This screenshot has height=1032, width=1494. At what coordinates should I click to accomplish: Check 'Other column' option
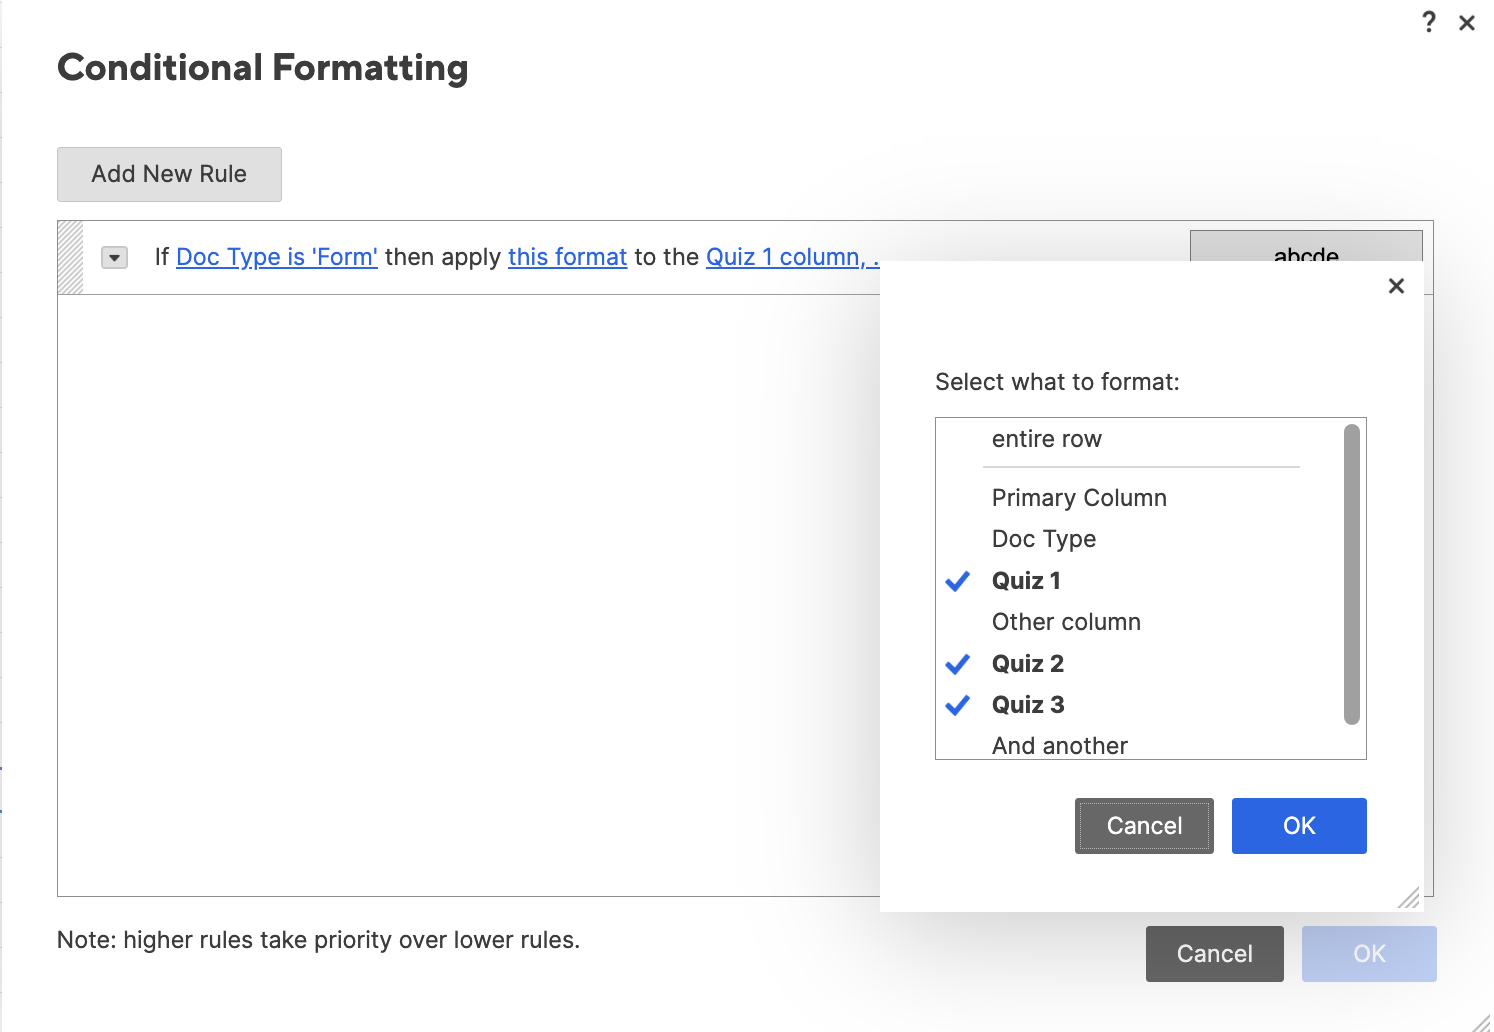1066,622
